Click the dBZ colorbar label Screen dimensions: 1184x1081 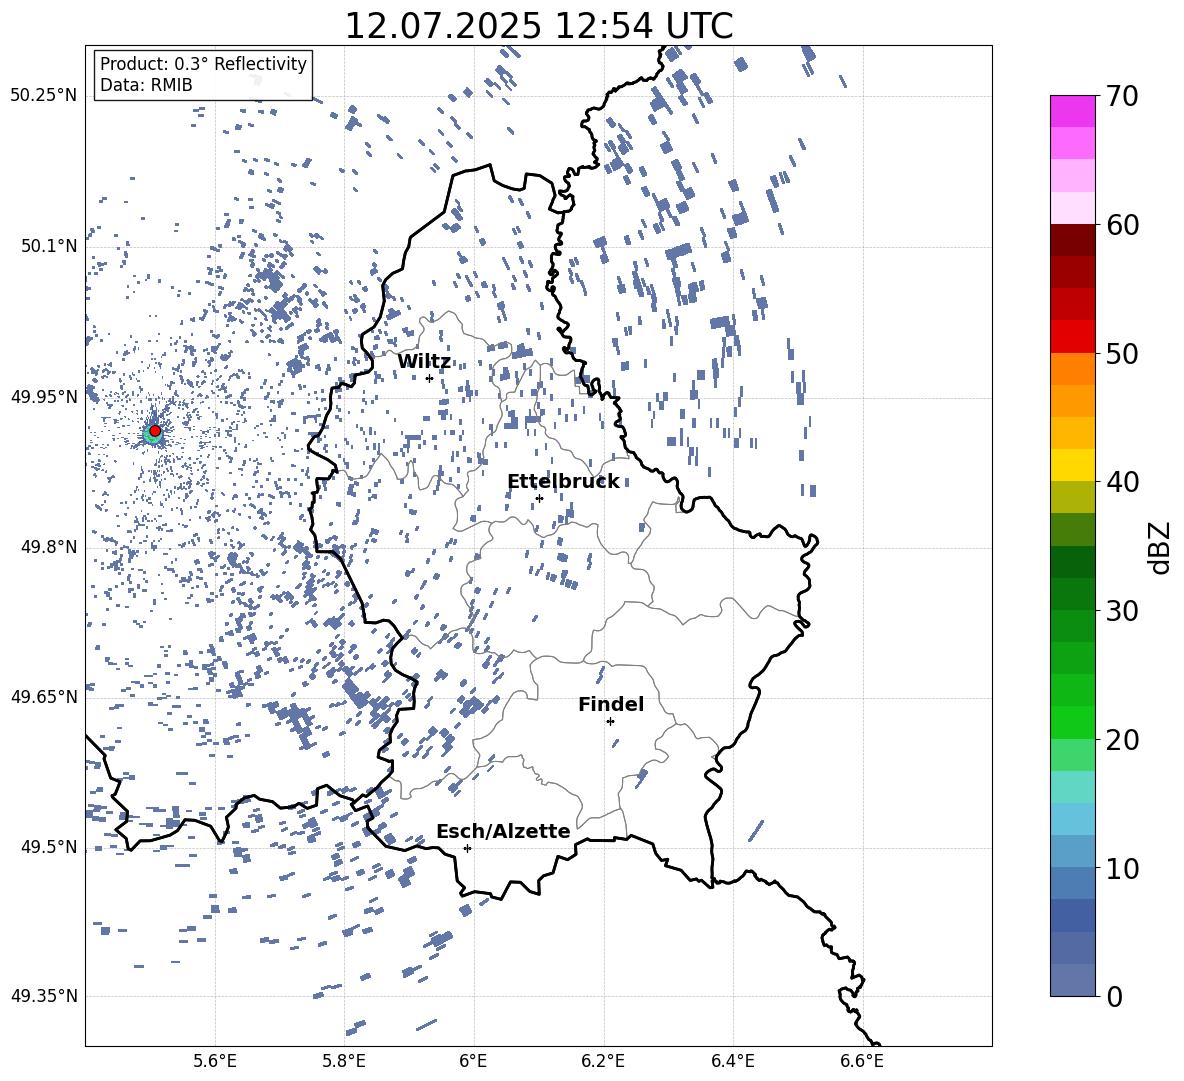pyautogui.click(x=1159, y=547)
